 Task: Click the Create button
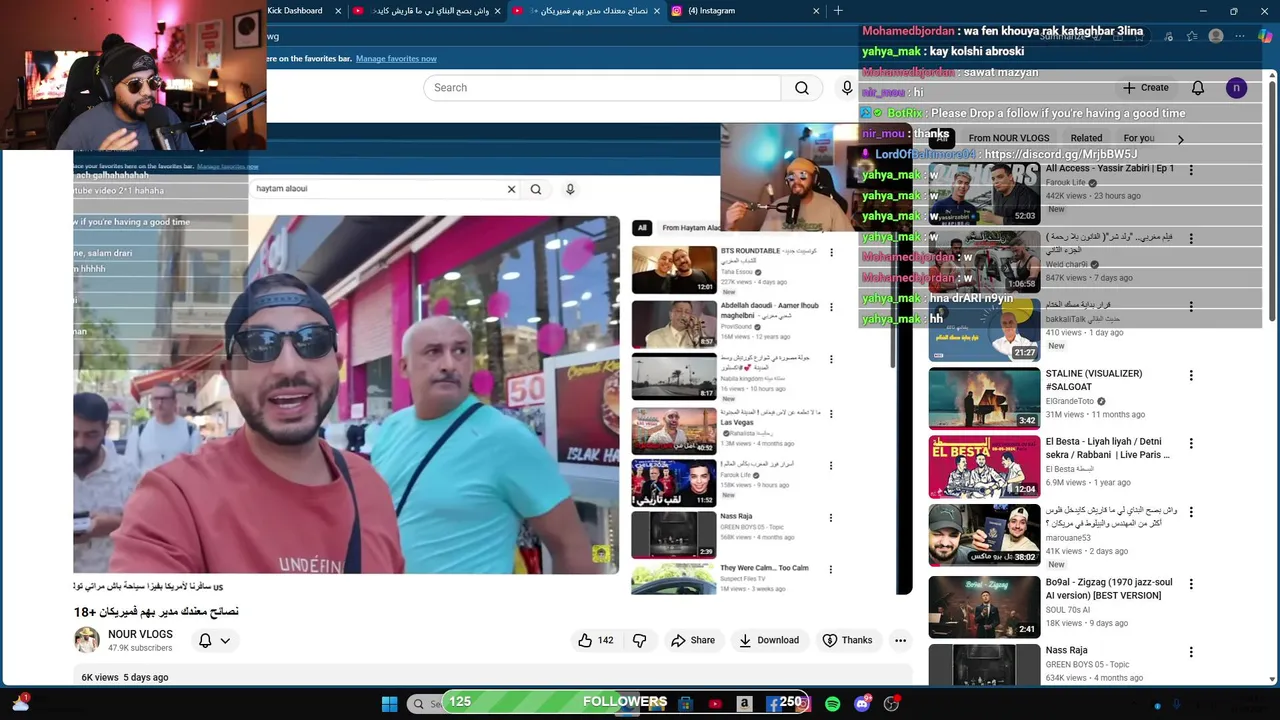coord(1145,88)
